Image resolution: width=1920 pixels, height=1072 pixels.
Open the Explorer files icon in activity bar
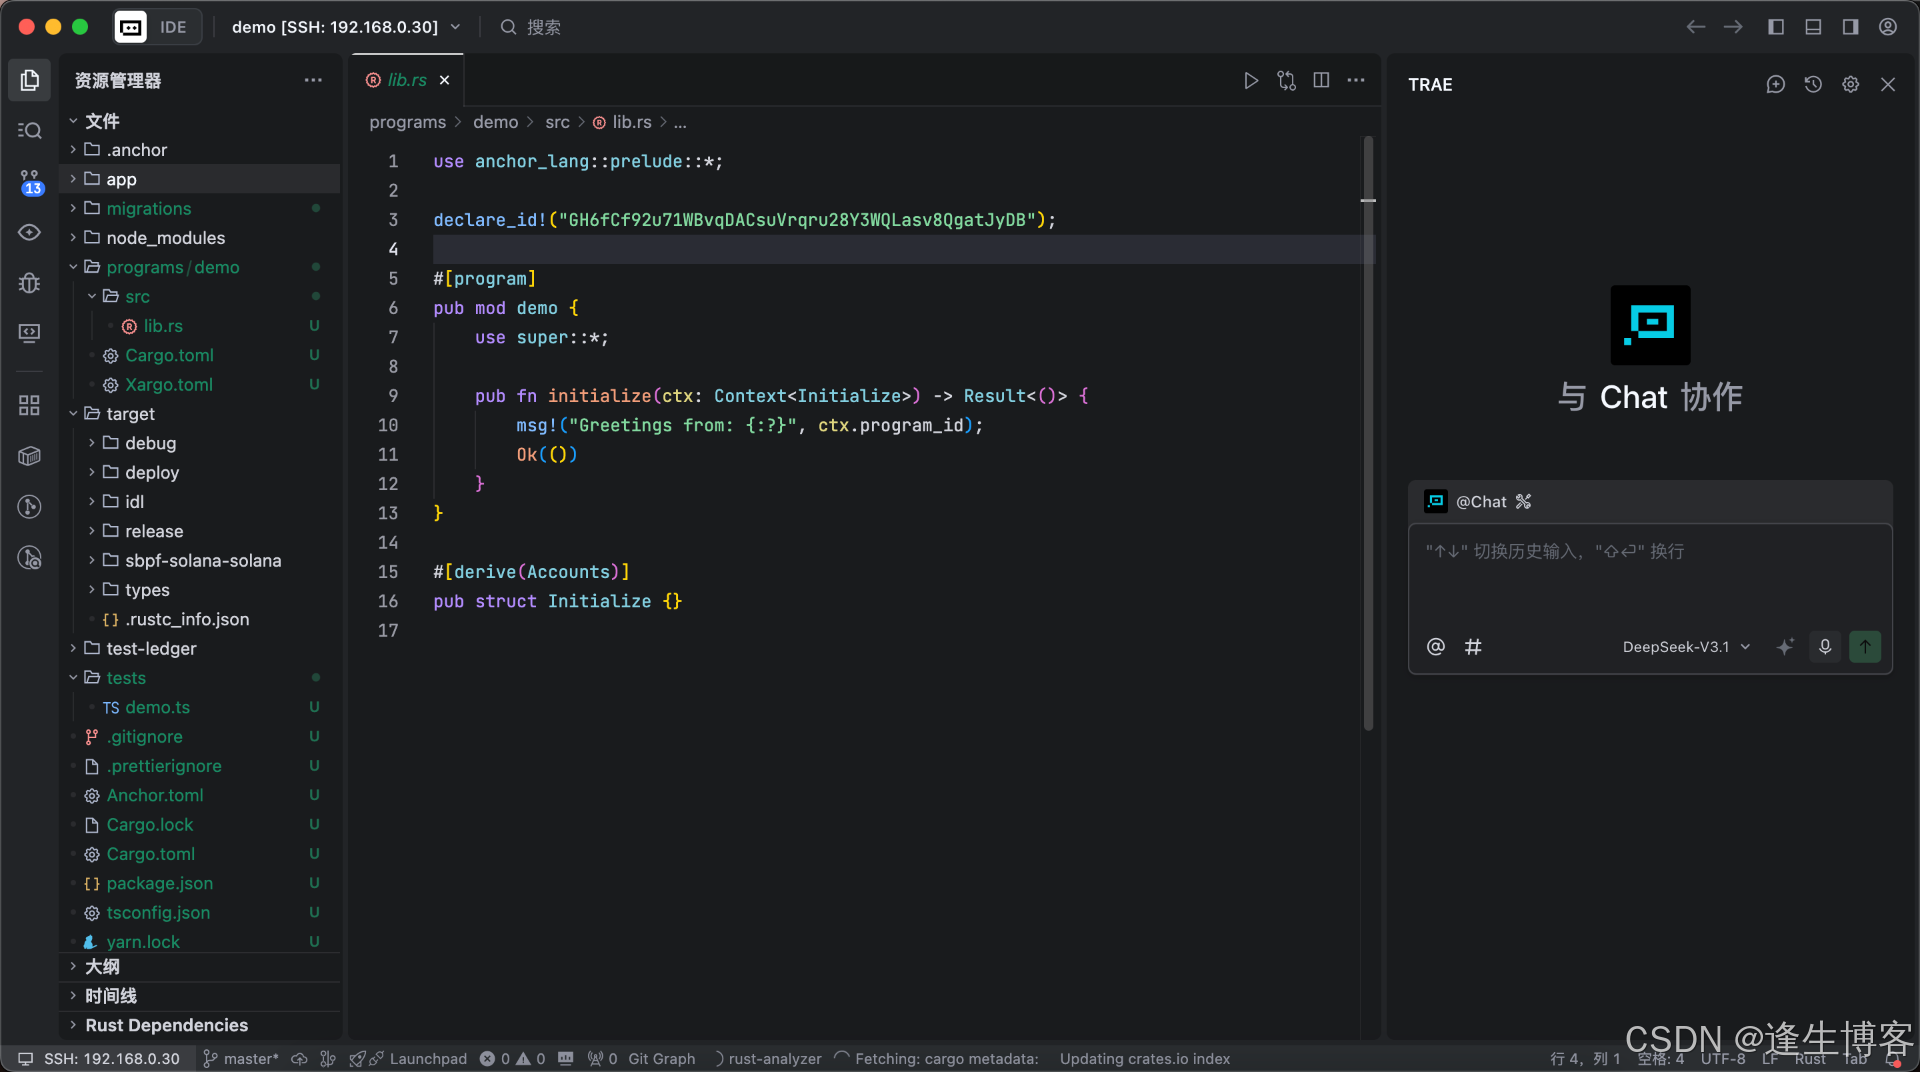tap(30, 80)
